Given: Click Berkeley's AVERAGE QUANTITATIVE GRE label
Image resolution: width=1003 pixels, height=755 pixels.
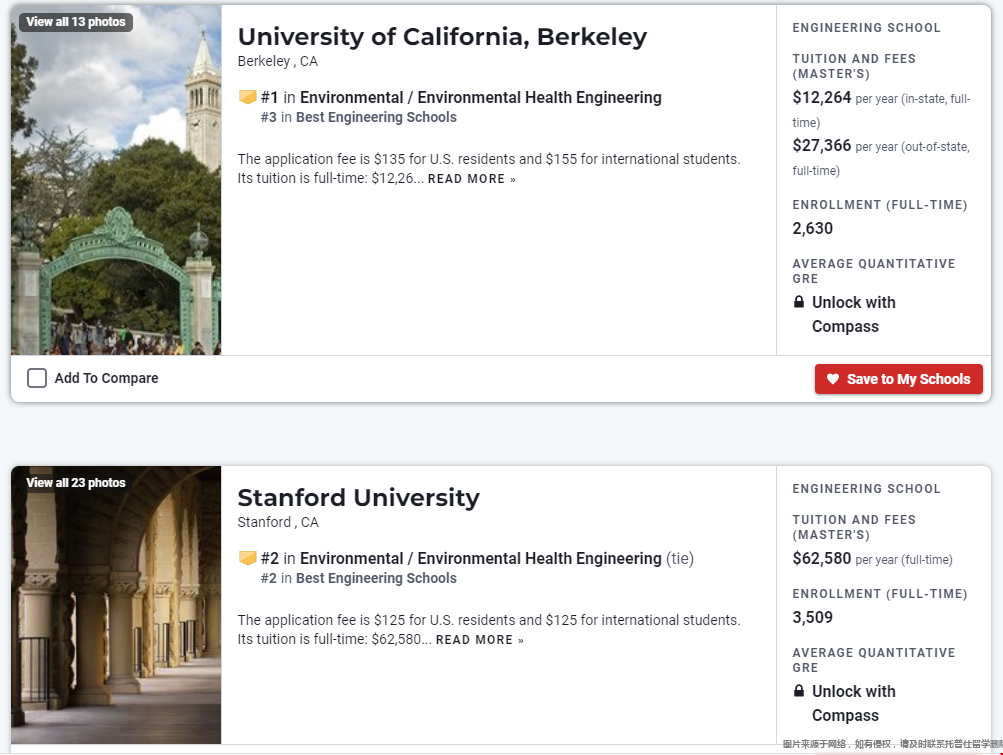Looking at the screenshot, I should tap(874, 271).
